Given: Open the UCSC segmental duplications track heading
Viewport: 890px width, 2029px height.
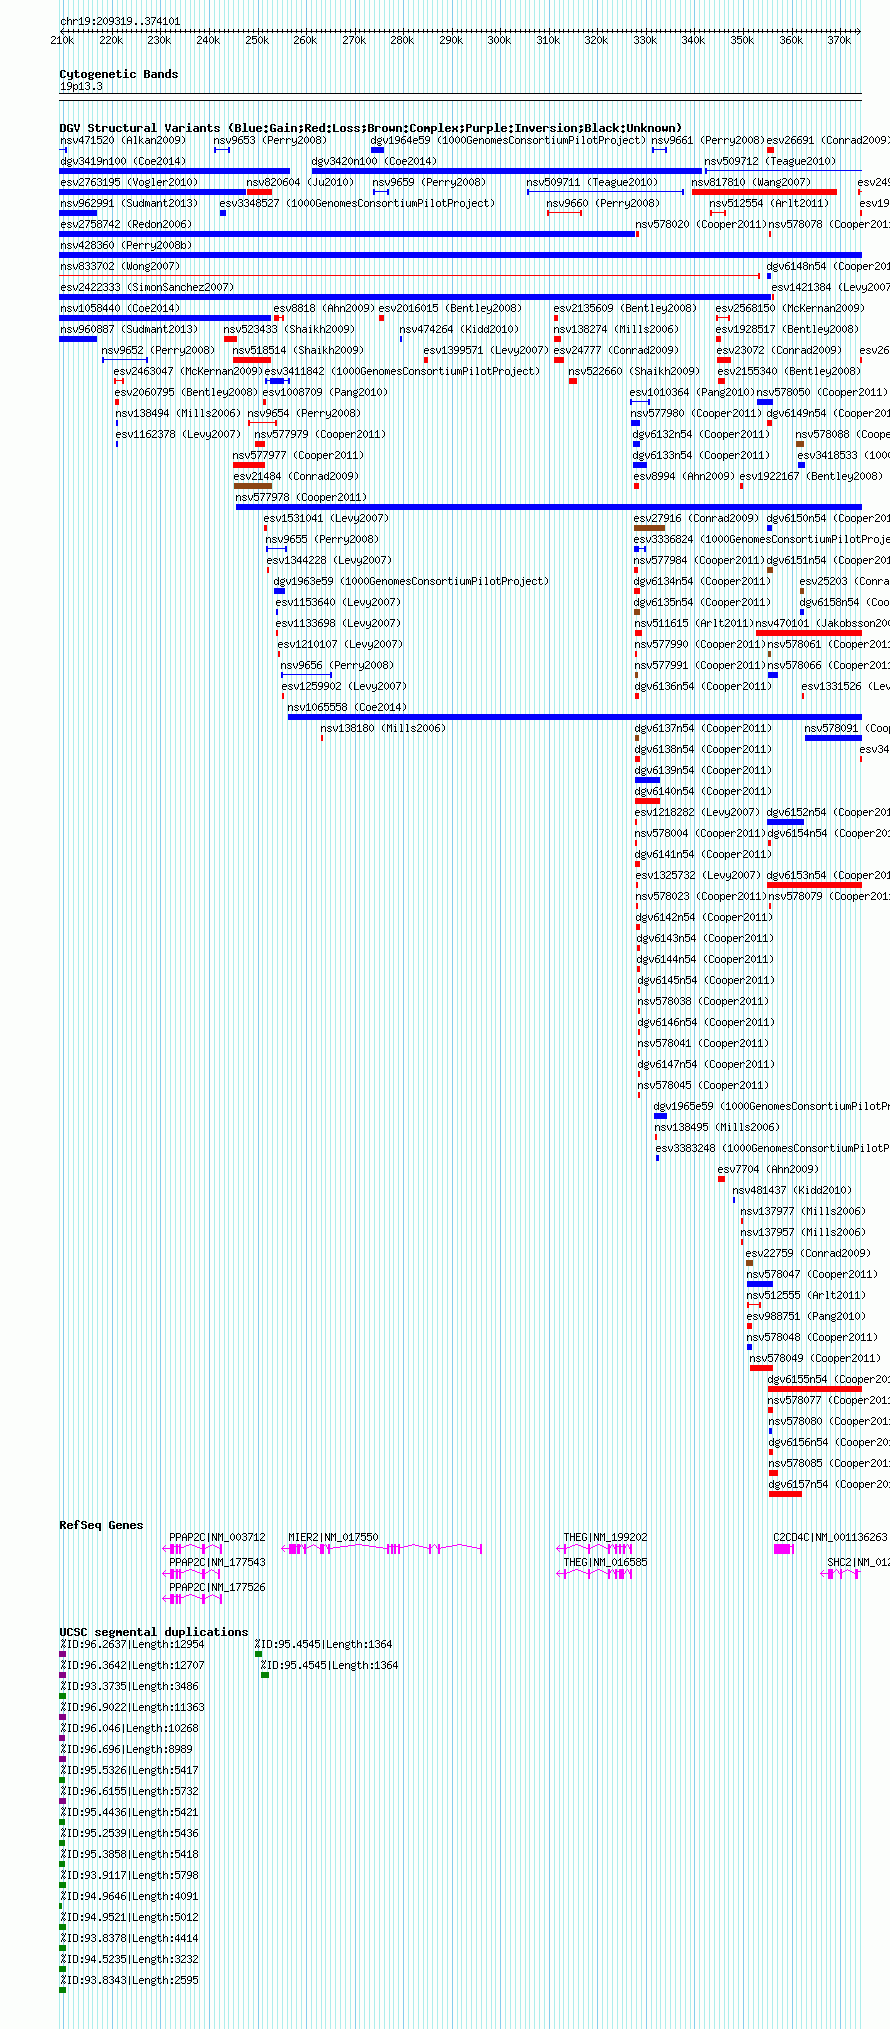Looking at the screenshot, I should 153,1632.
